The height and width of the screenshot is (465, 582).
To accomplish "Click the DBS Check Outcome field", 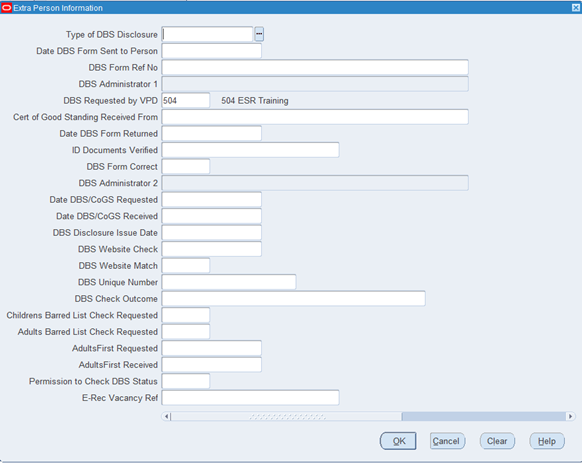I will 294,298.
